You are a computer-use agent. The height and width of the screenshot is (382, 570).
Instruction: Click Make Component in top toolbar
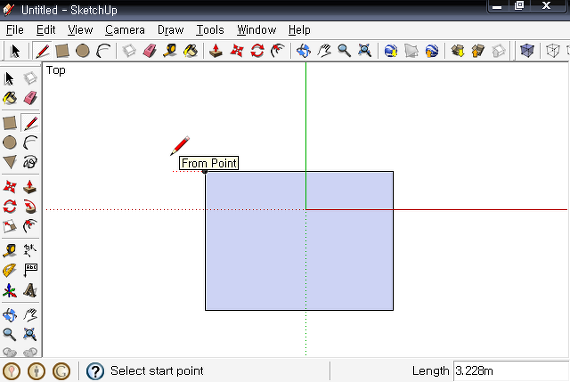129,51
